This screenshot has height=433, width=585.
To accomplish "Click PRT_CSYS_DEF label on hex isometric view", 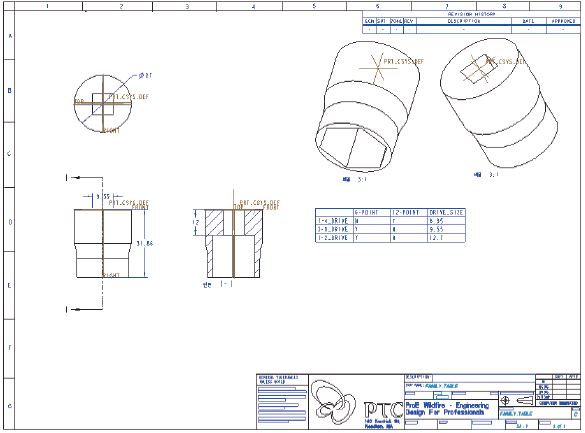I will tap(404, 62).
